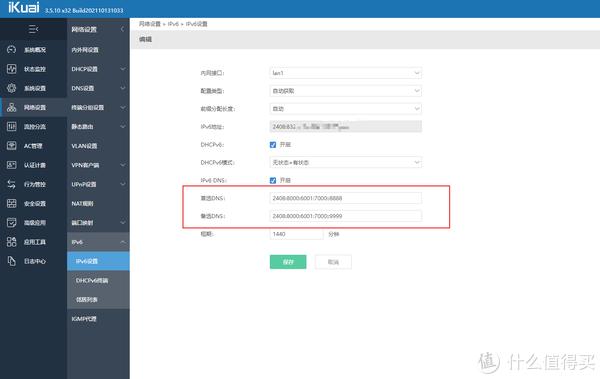Click the 取消 cancel button
This screenshot has height=379, width=600.
pos(333,262)
